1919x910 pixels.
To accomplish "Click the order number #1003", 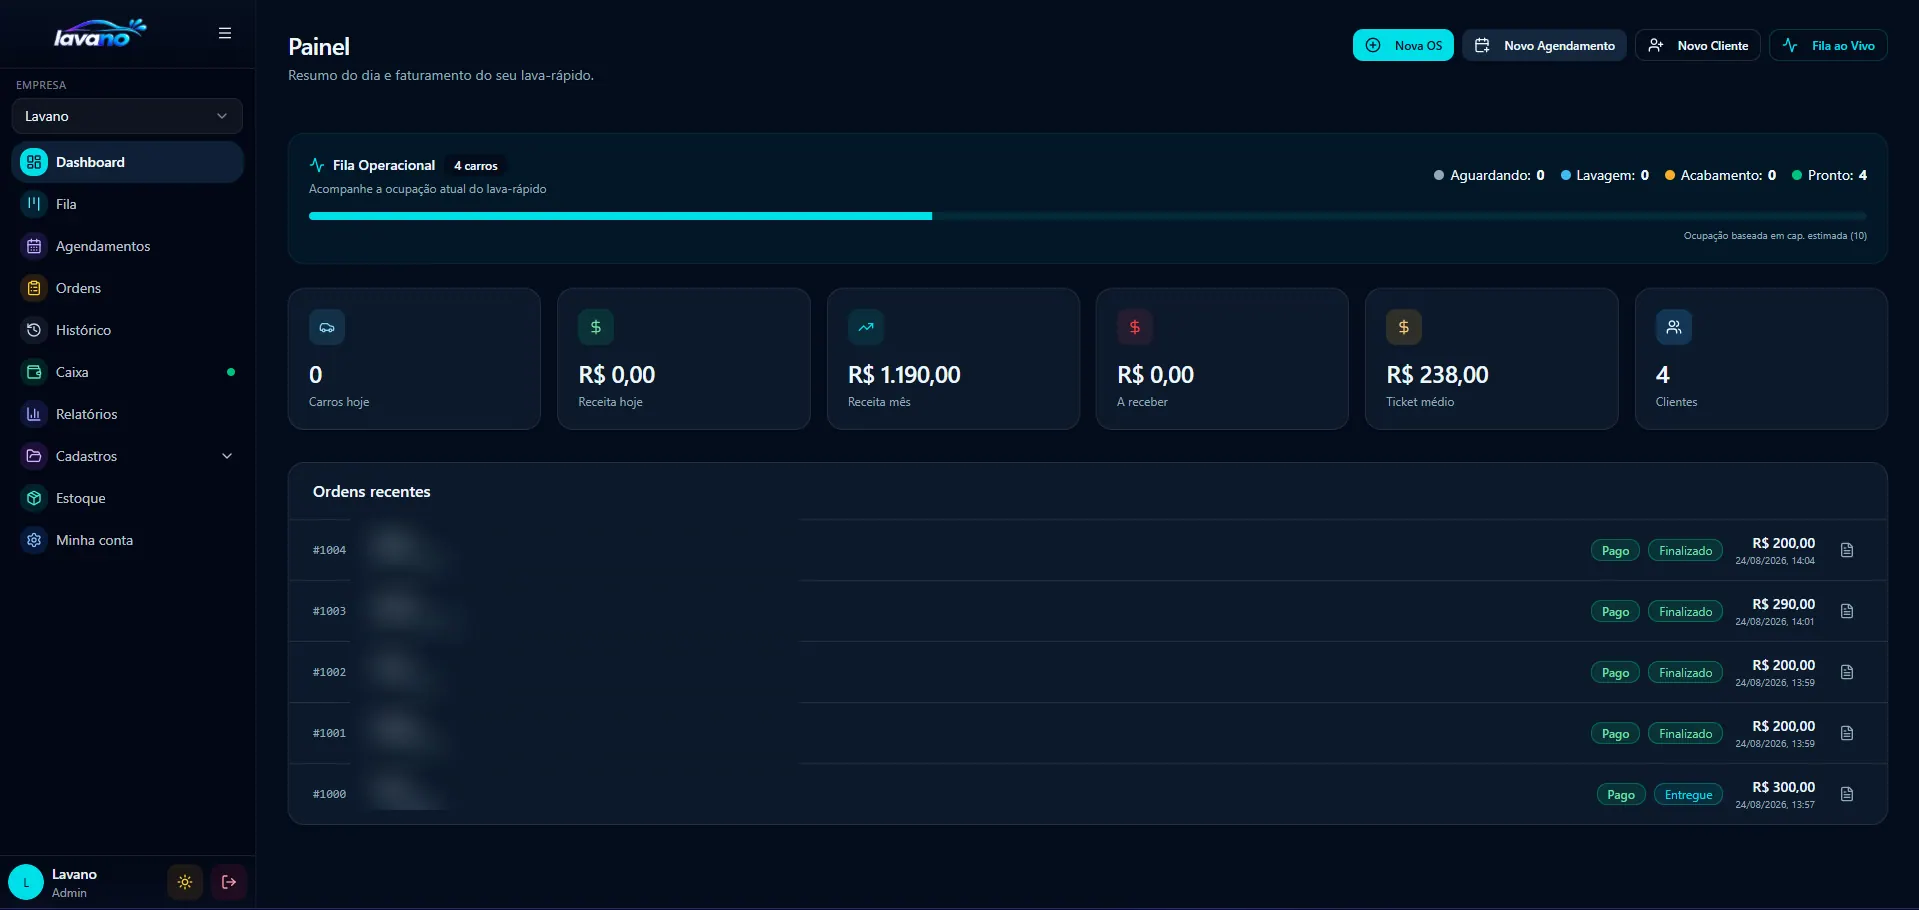I will pos(329,611).
